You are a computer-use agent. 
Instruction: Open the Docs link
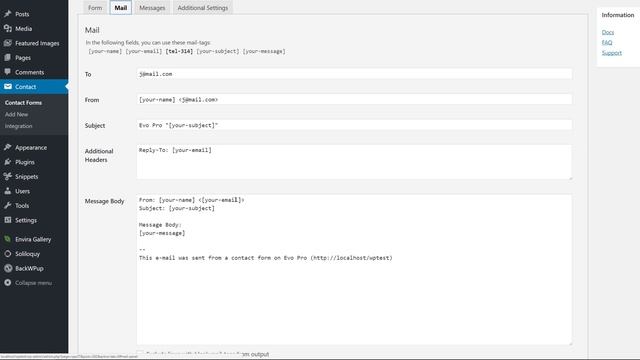click(608, 32)
